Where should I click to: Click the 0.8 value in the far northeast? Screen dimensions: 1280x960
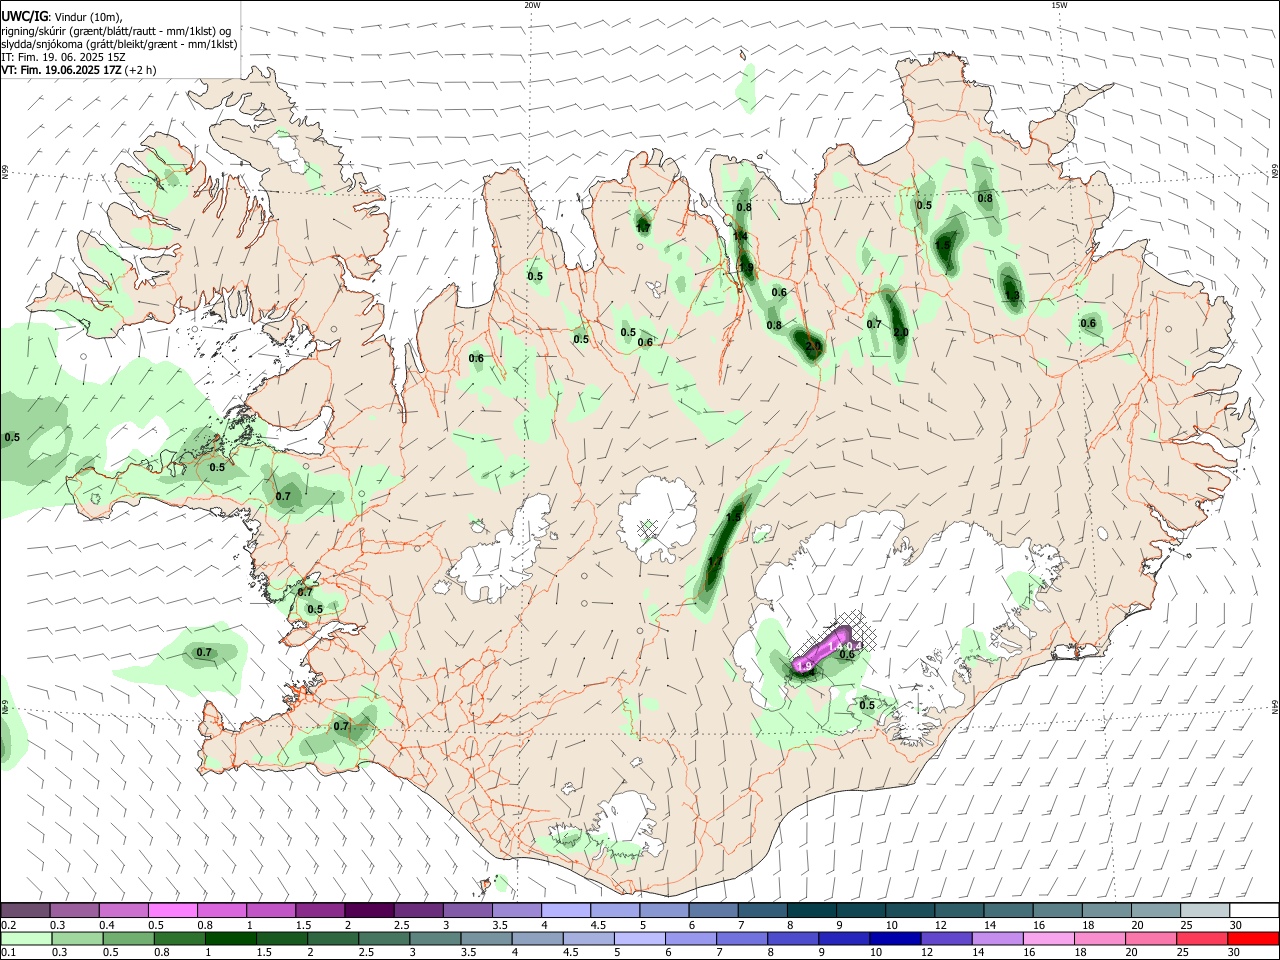985,198
